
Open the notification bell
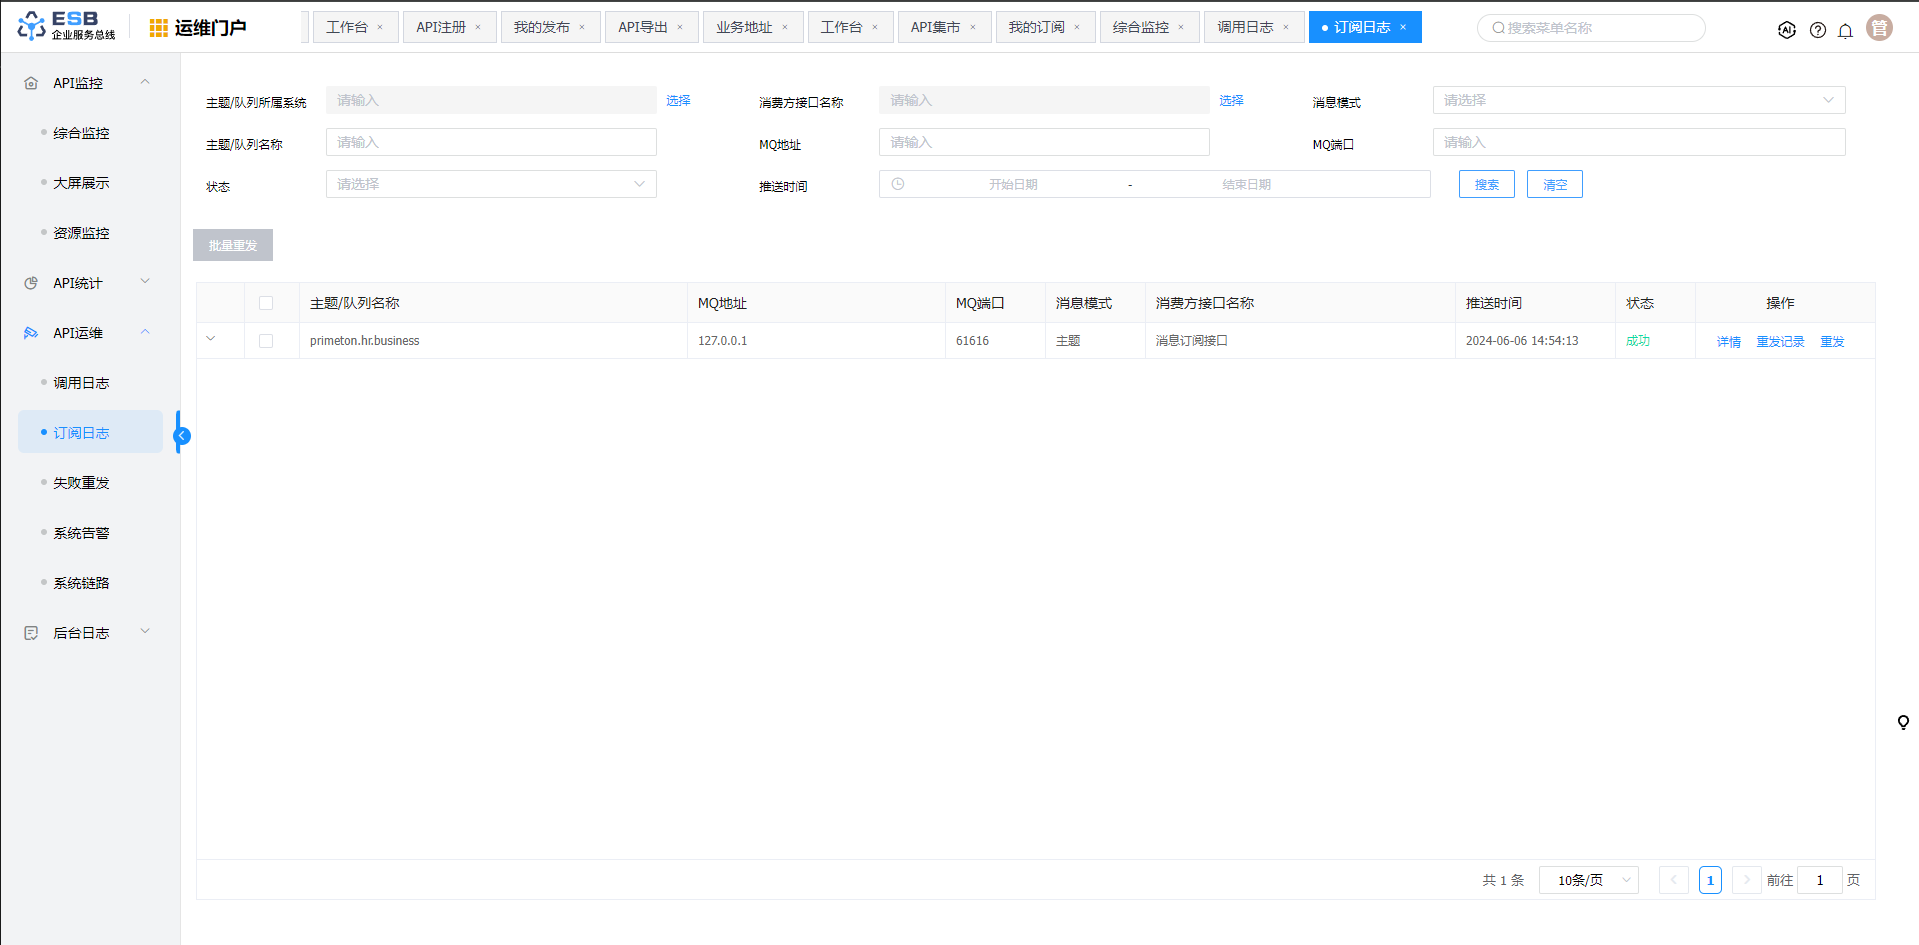point(1845,30)
